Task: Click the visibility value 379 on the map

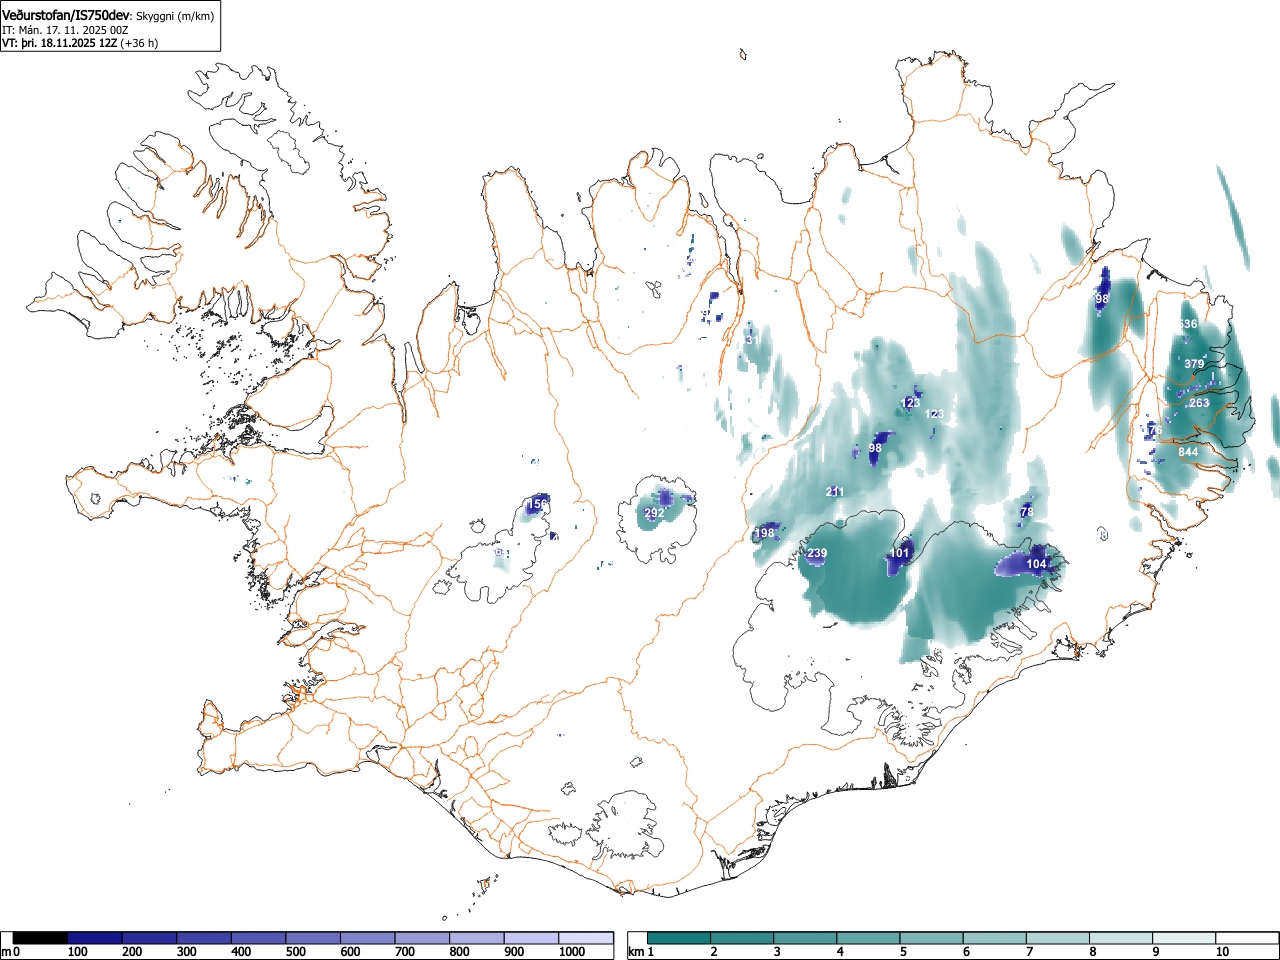Action: [x=1194, y=364]
